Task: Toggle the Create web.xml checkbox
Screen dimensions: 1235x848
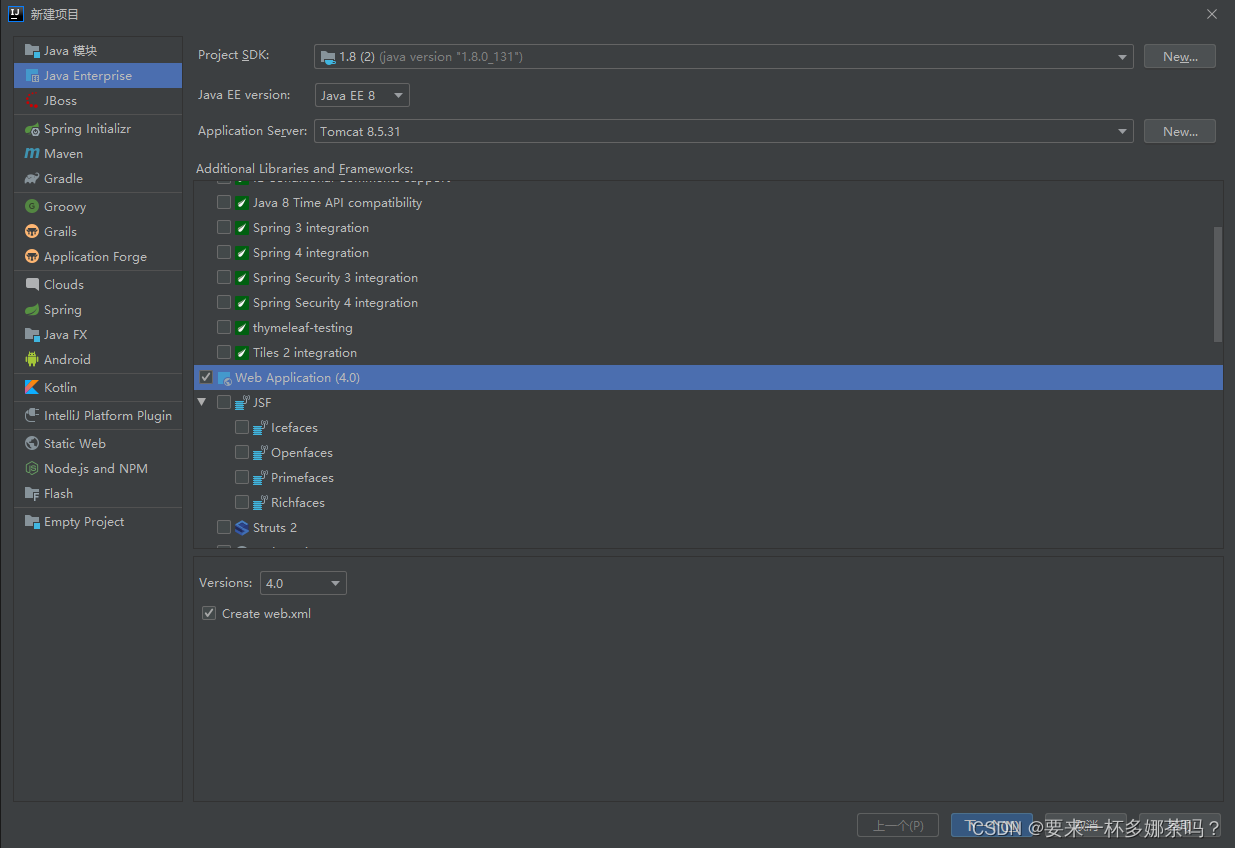Action: click(209, 613)
